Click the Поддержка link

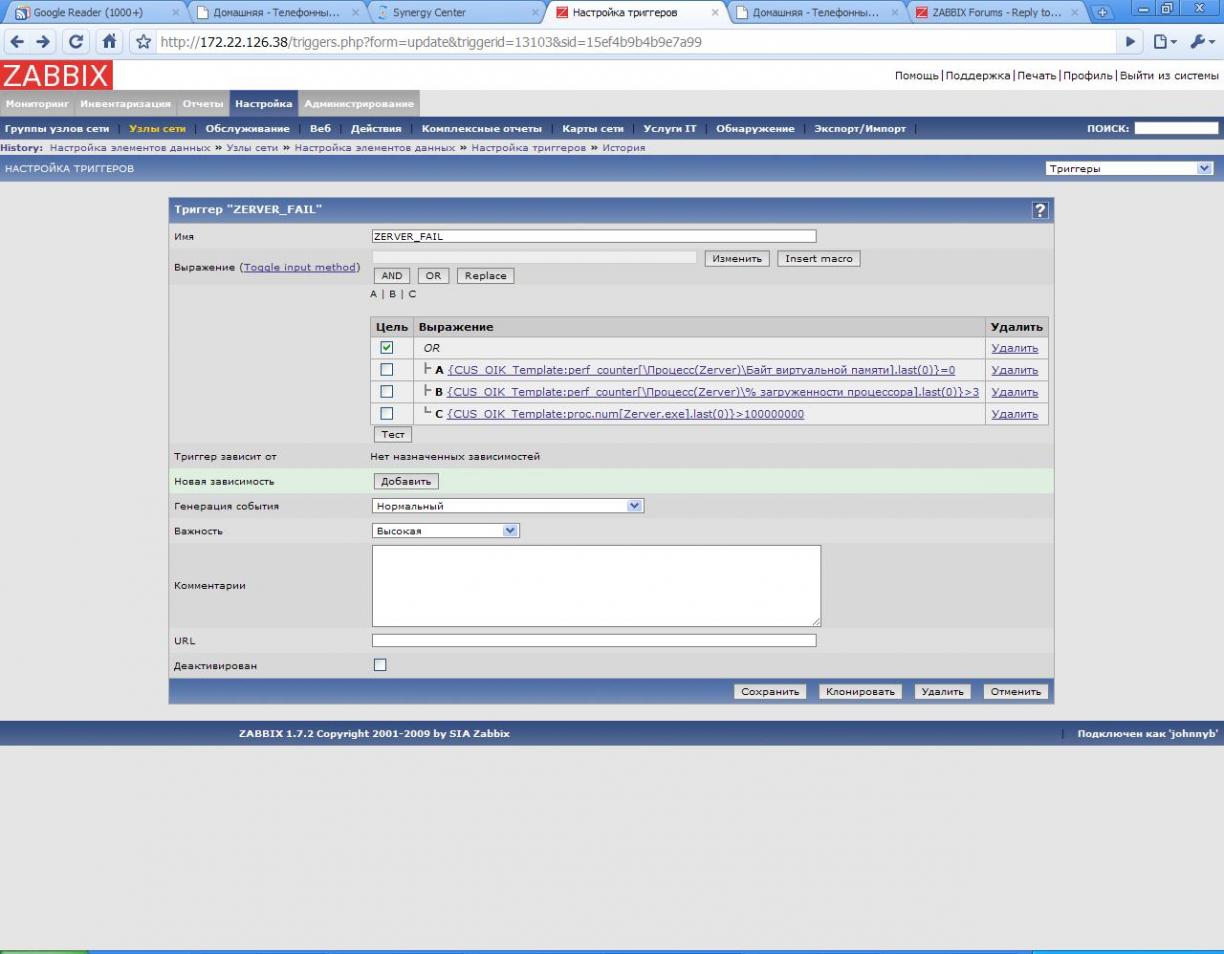coord(977,76)
